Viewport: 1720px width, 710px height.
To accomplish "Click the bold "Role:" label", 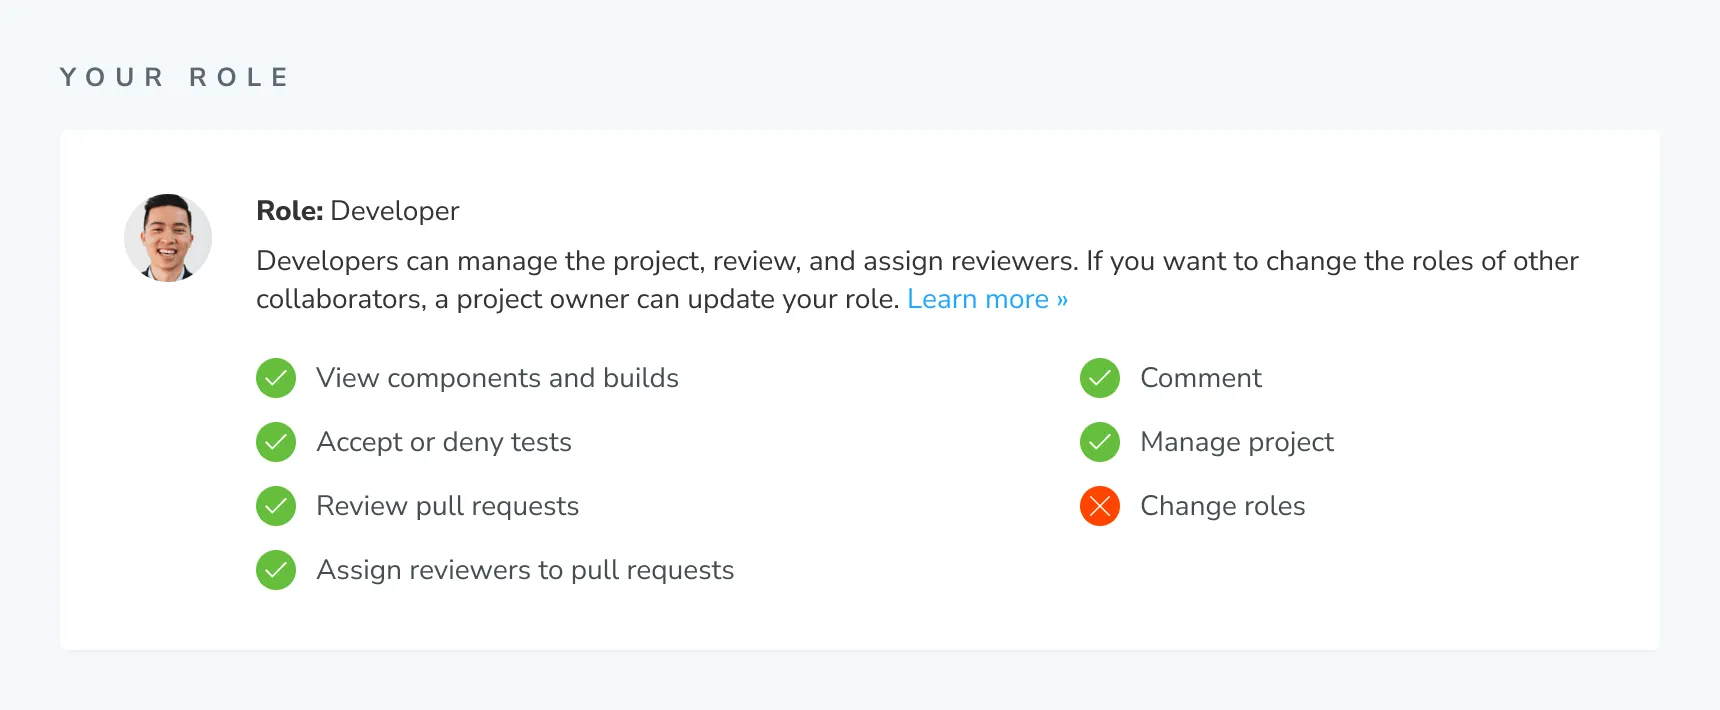I will (289, 211).
